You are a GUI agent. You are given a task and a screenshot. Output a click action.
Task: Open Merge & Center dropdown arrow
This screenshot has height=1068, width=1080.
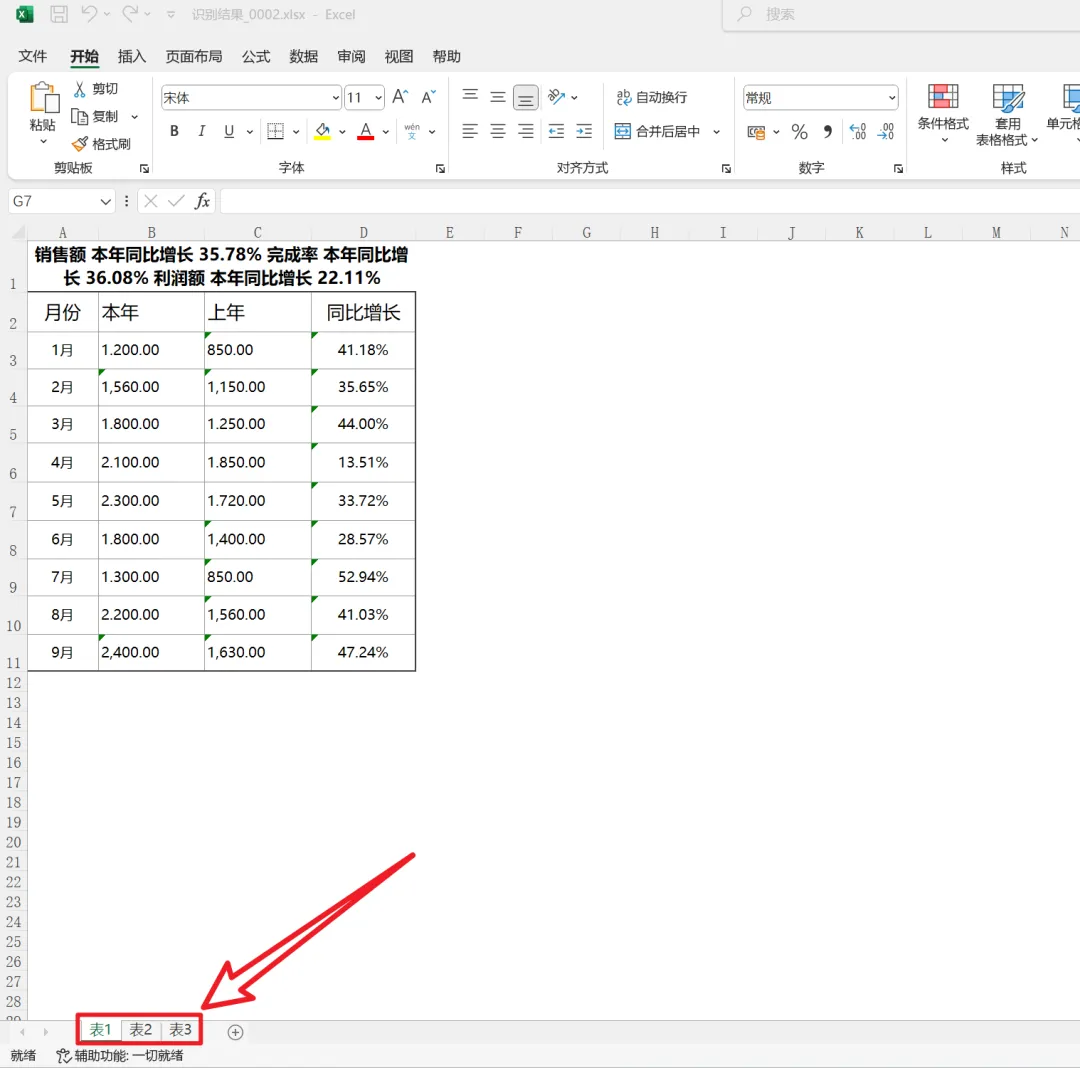click(716, 132)
